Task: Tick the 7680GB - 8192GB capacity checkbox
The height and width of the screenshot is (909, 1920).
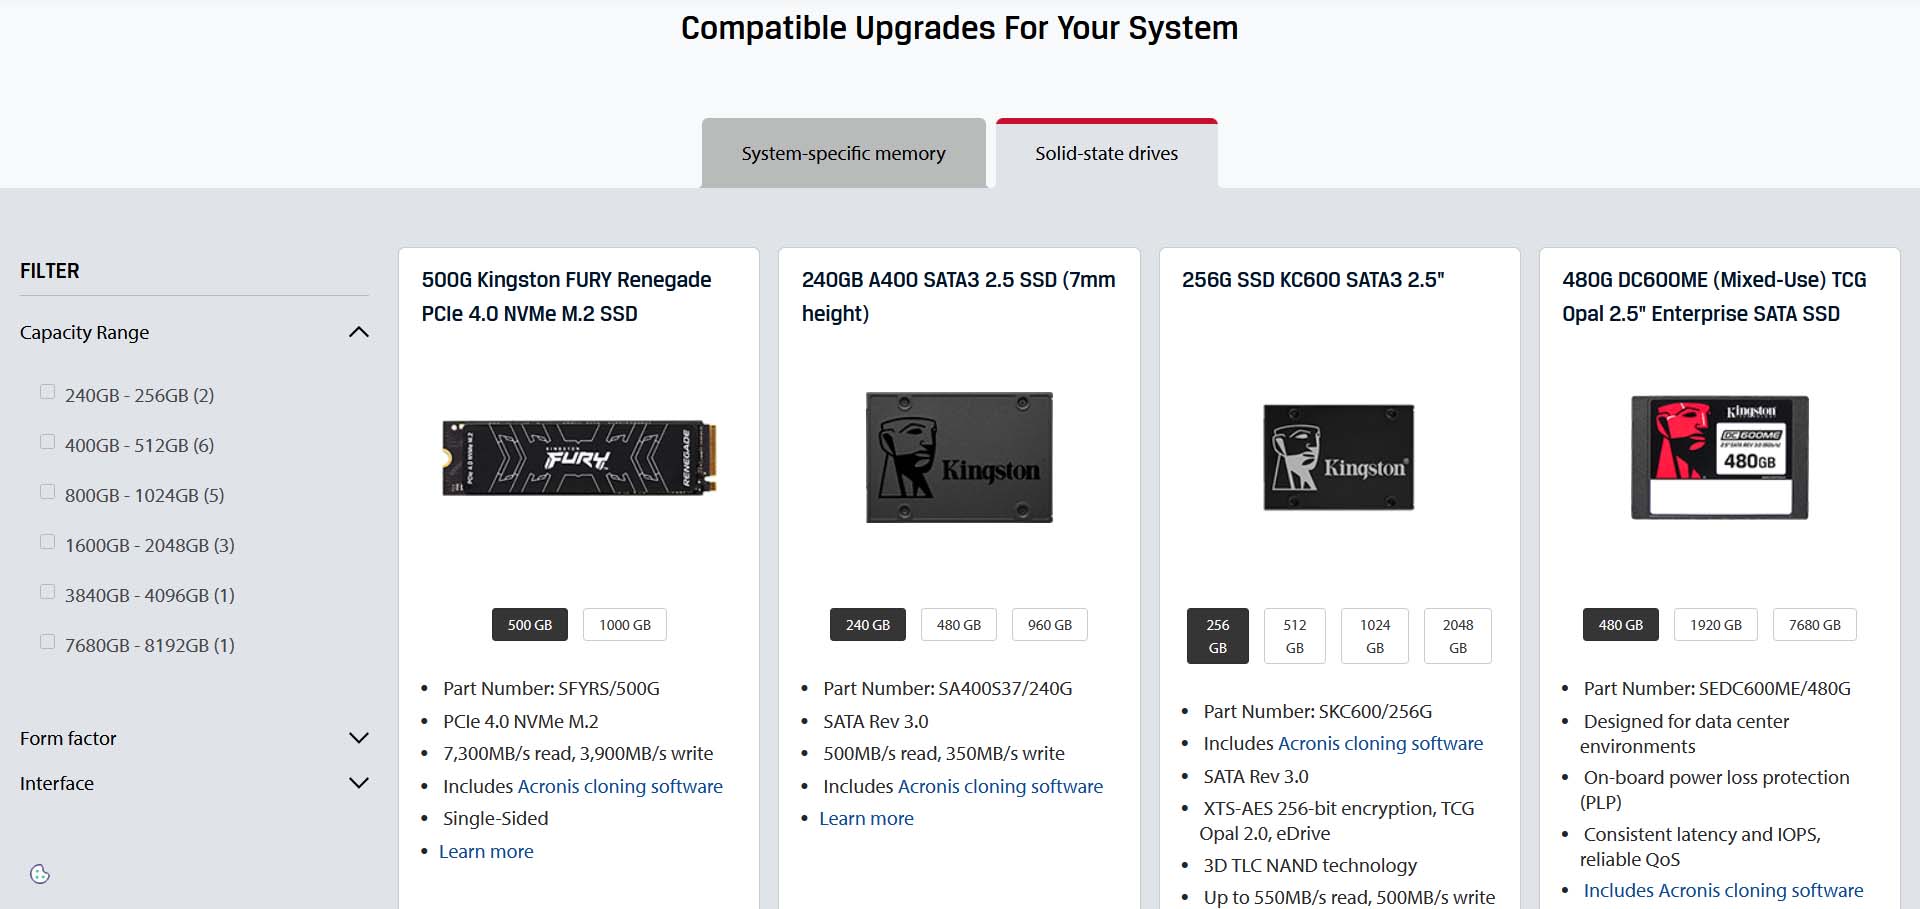Action: (x=47, y=642)
